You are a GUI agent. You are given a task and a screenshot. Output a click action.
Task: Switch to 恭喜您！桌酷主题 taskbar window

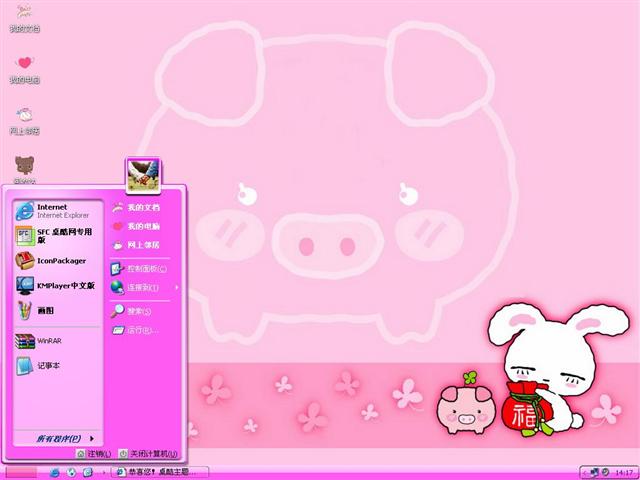click(x=160, y=472)
